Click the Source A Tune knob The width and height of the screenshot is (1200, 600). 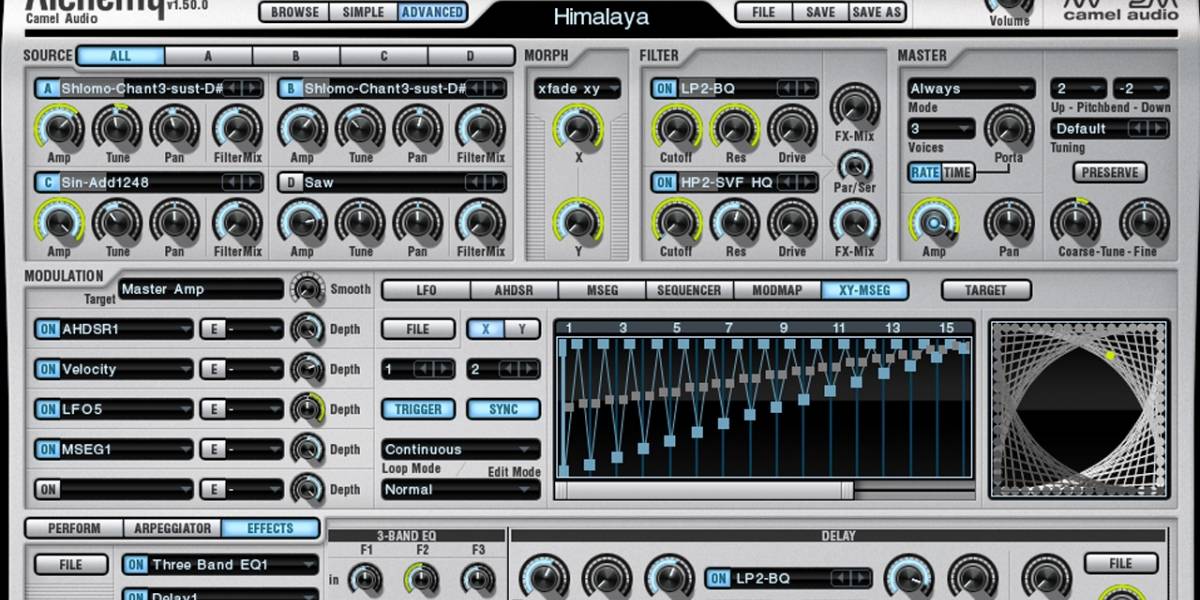pyautogui.click(x=118, y=128)
